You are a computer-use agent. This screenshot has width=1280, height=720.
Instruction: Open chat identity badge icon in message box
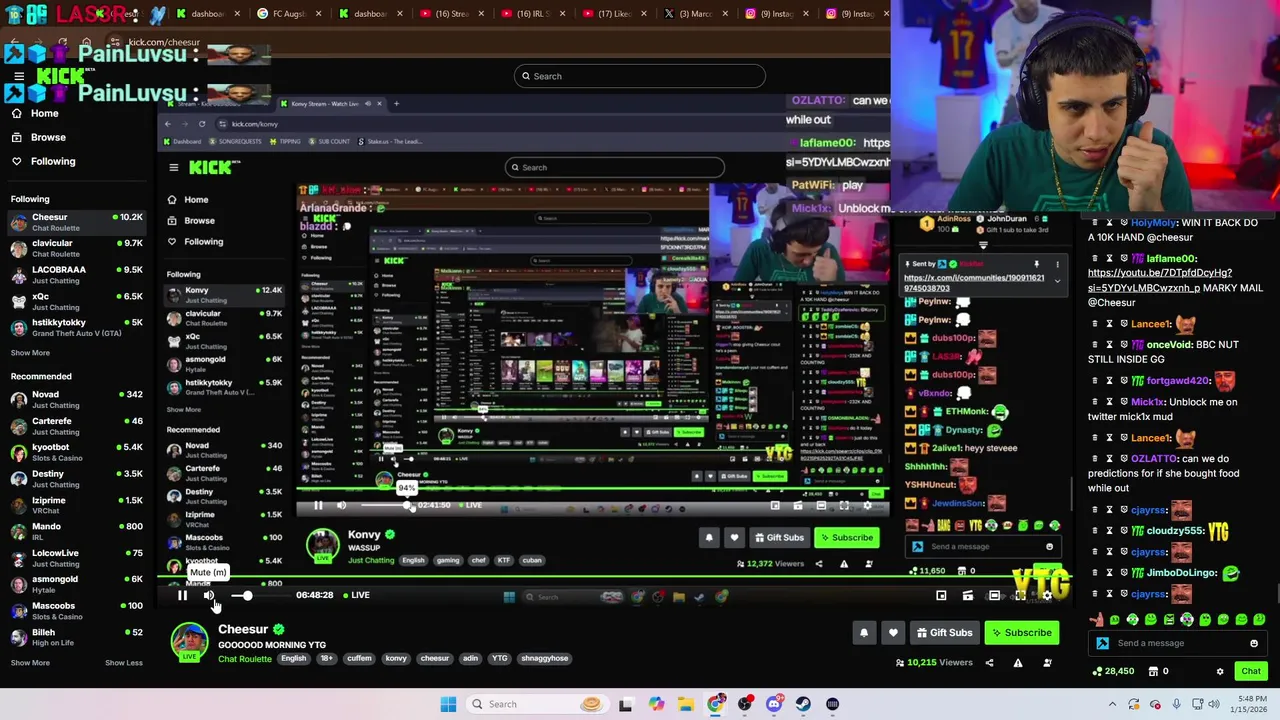(1103, 644)
